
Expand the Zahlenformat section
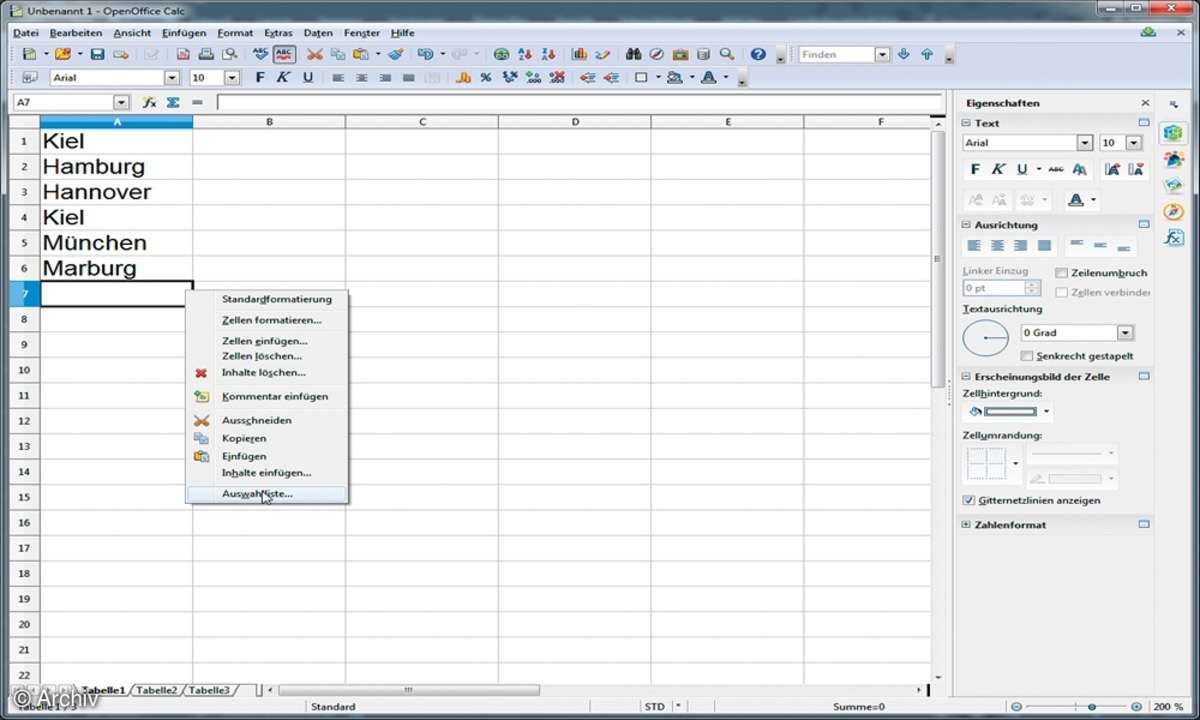click(966, 524)
